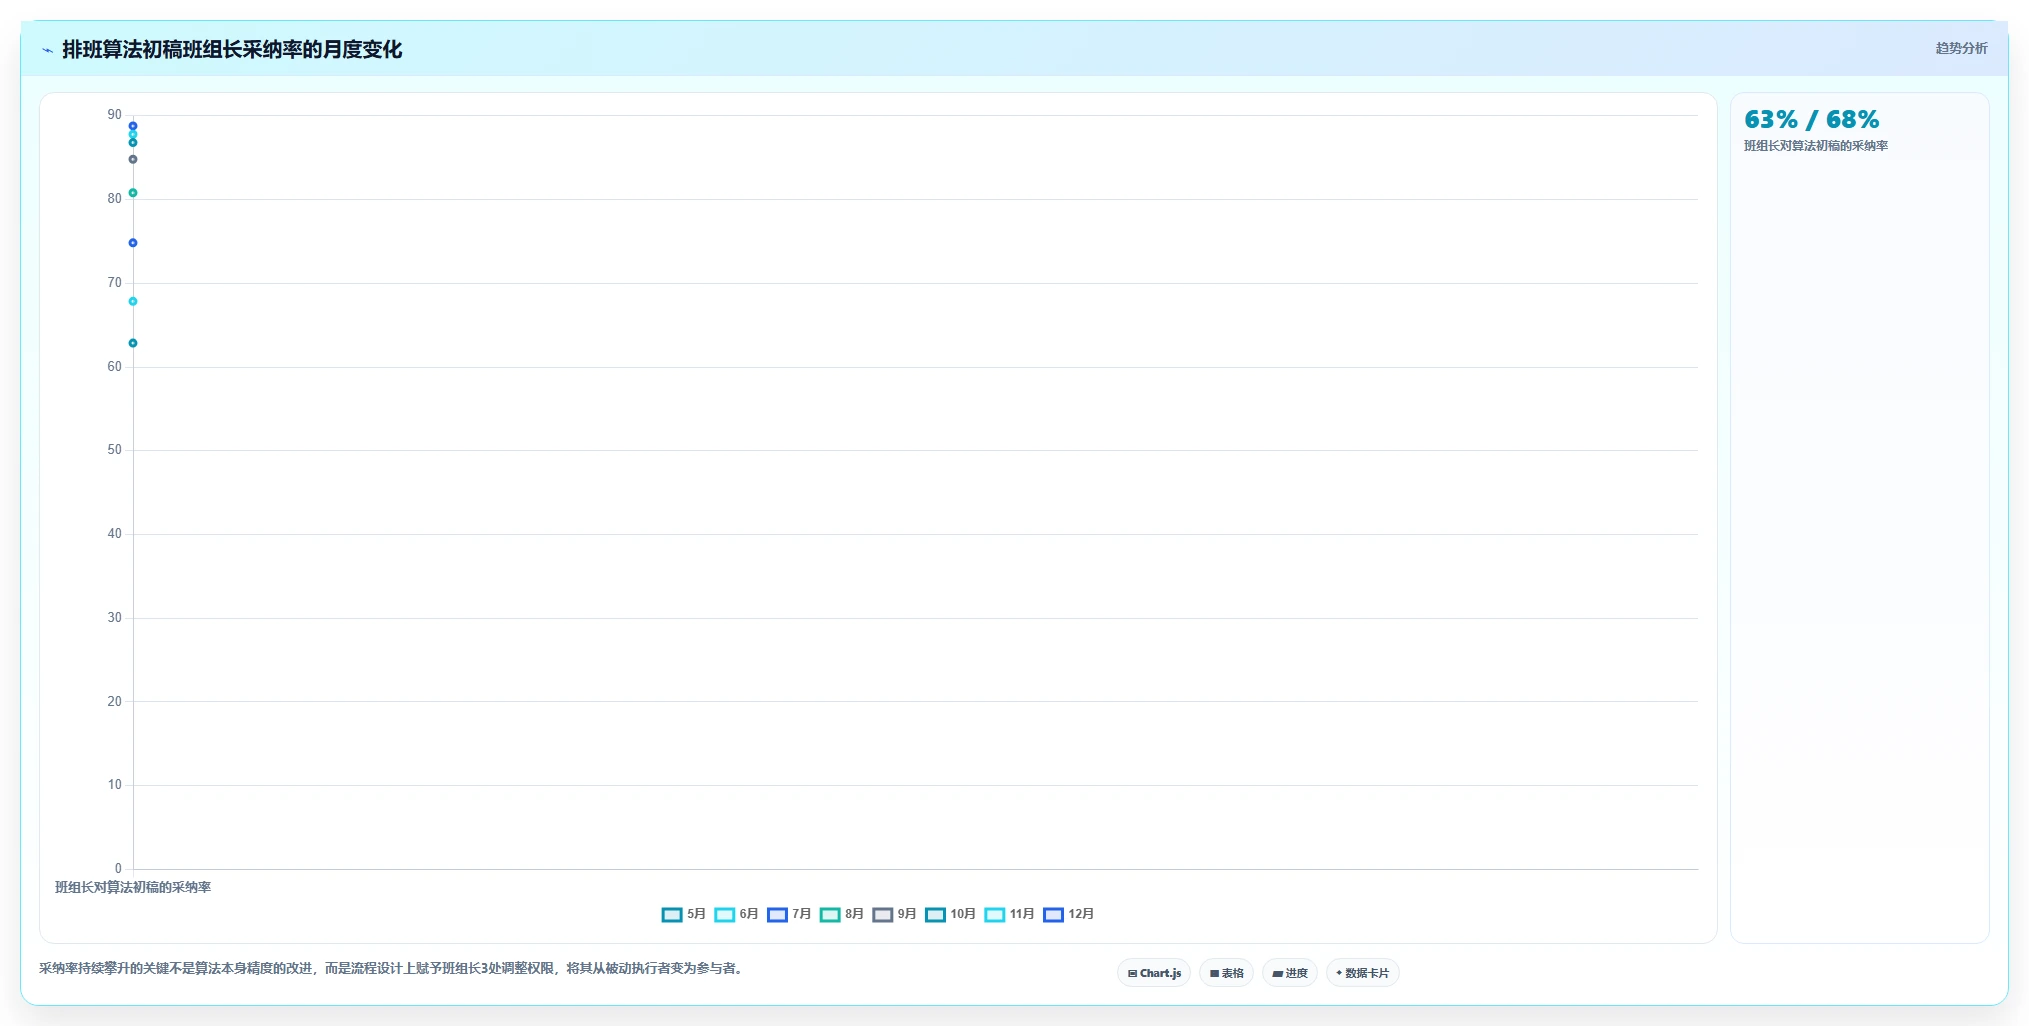
Task: Click the 趋势分析 label in header
Action: coord(1961,48)
